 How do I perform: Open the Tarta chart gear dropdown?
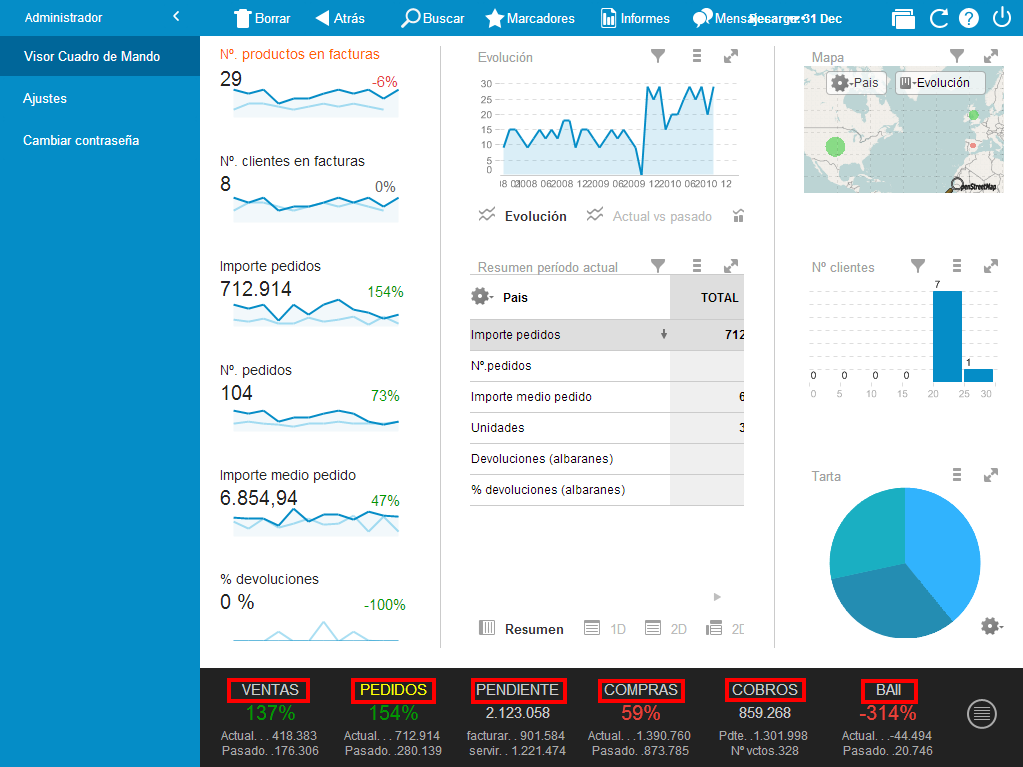[x=990, y=626]
